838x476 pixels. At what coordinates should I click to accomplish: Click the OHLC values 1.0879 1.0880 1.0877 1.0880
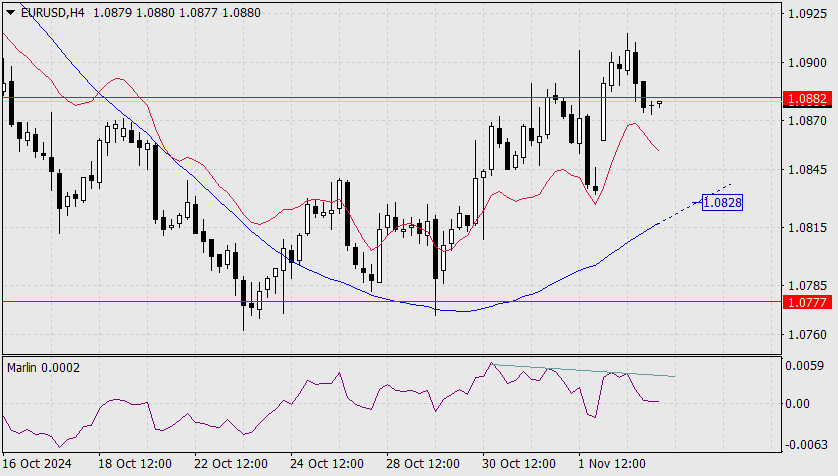click(x=177, y=12)
